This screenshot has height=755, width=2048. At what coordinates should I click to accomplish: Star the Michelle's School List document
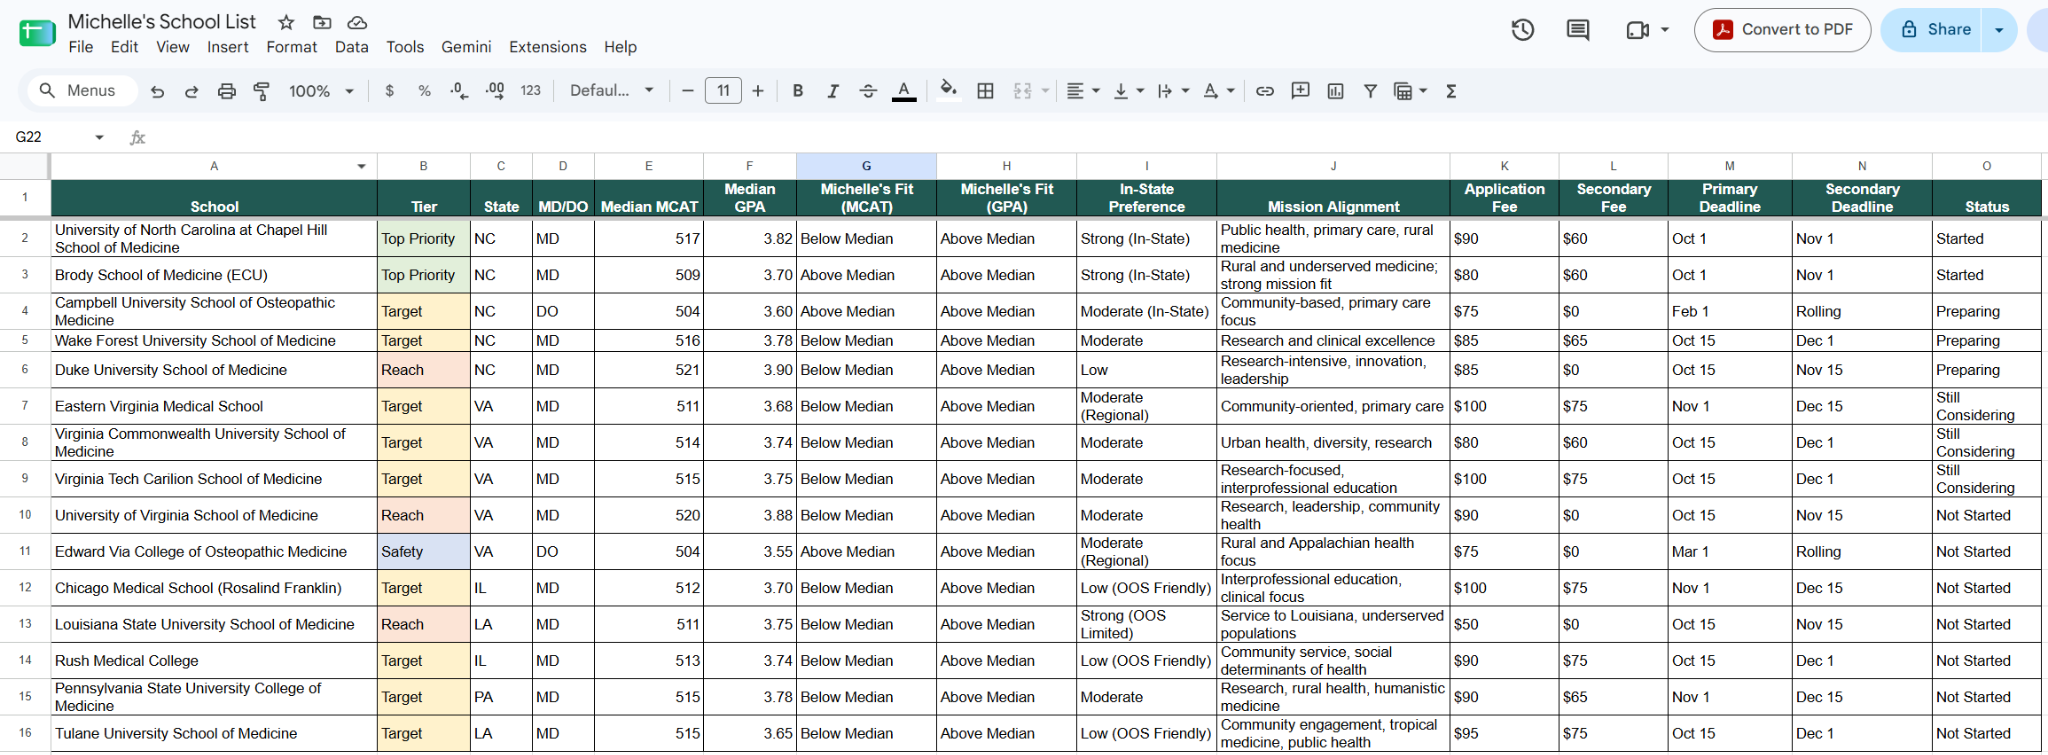click(x=286, y=22)
